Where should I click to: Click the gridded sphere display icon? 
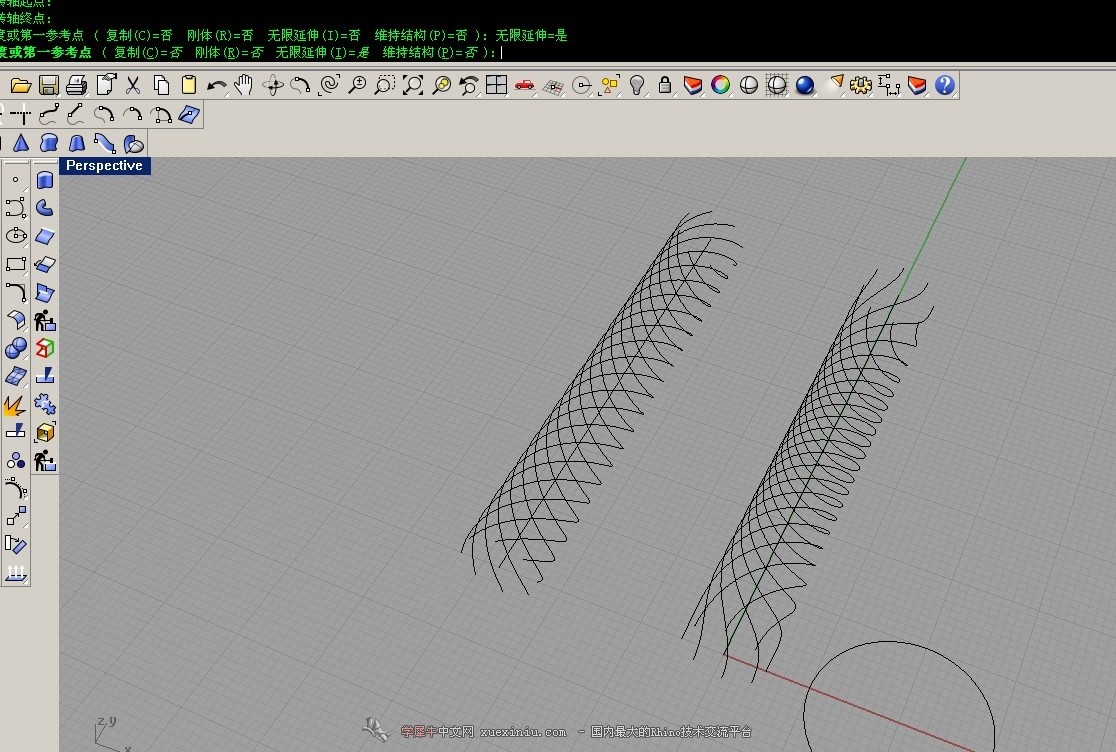[777, 85]
